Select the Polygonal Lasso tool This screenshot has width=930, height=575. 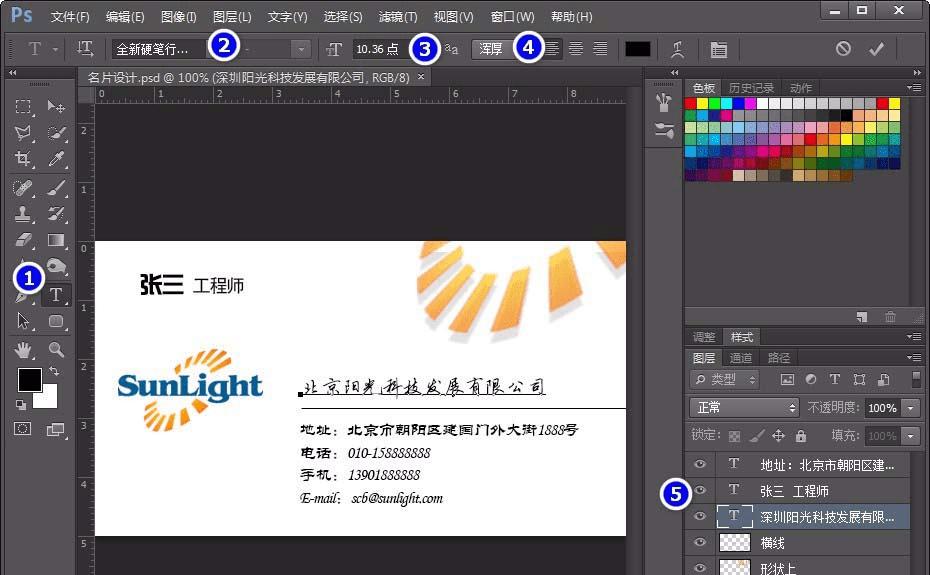click(x=23, y=132)
